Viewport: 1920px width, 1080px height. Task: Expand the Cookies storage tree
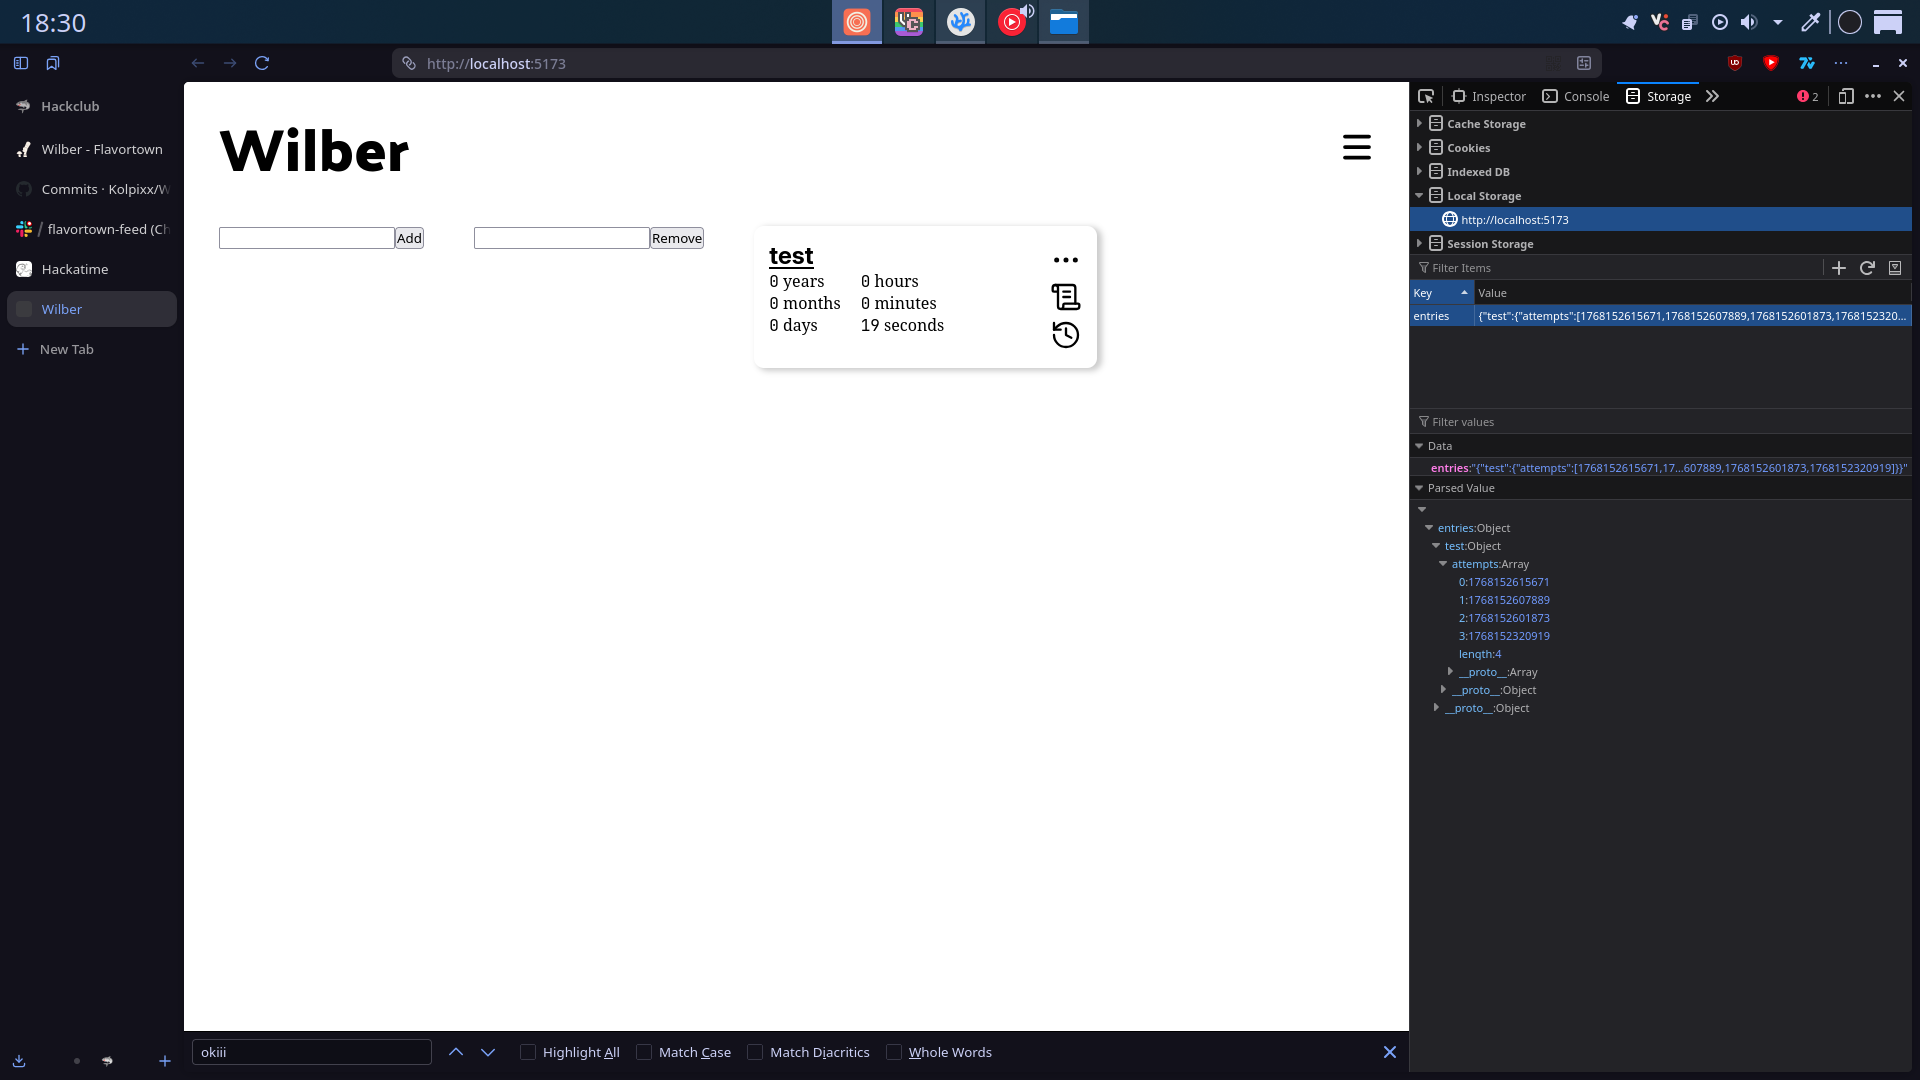pyautogui.click(x=1419, y=148)
